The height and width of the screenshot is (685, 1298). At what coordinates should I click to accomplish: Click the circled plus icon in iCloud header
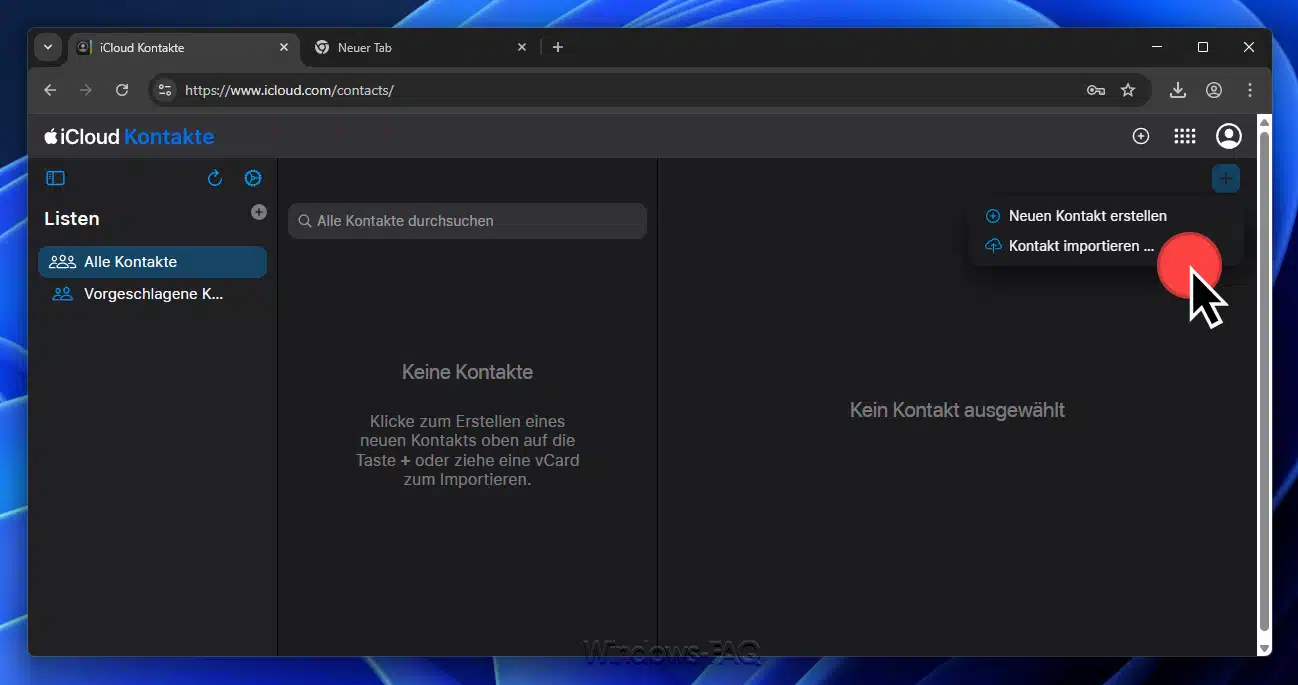tap(1140, 136)
